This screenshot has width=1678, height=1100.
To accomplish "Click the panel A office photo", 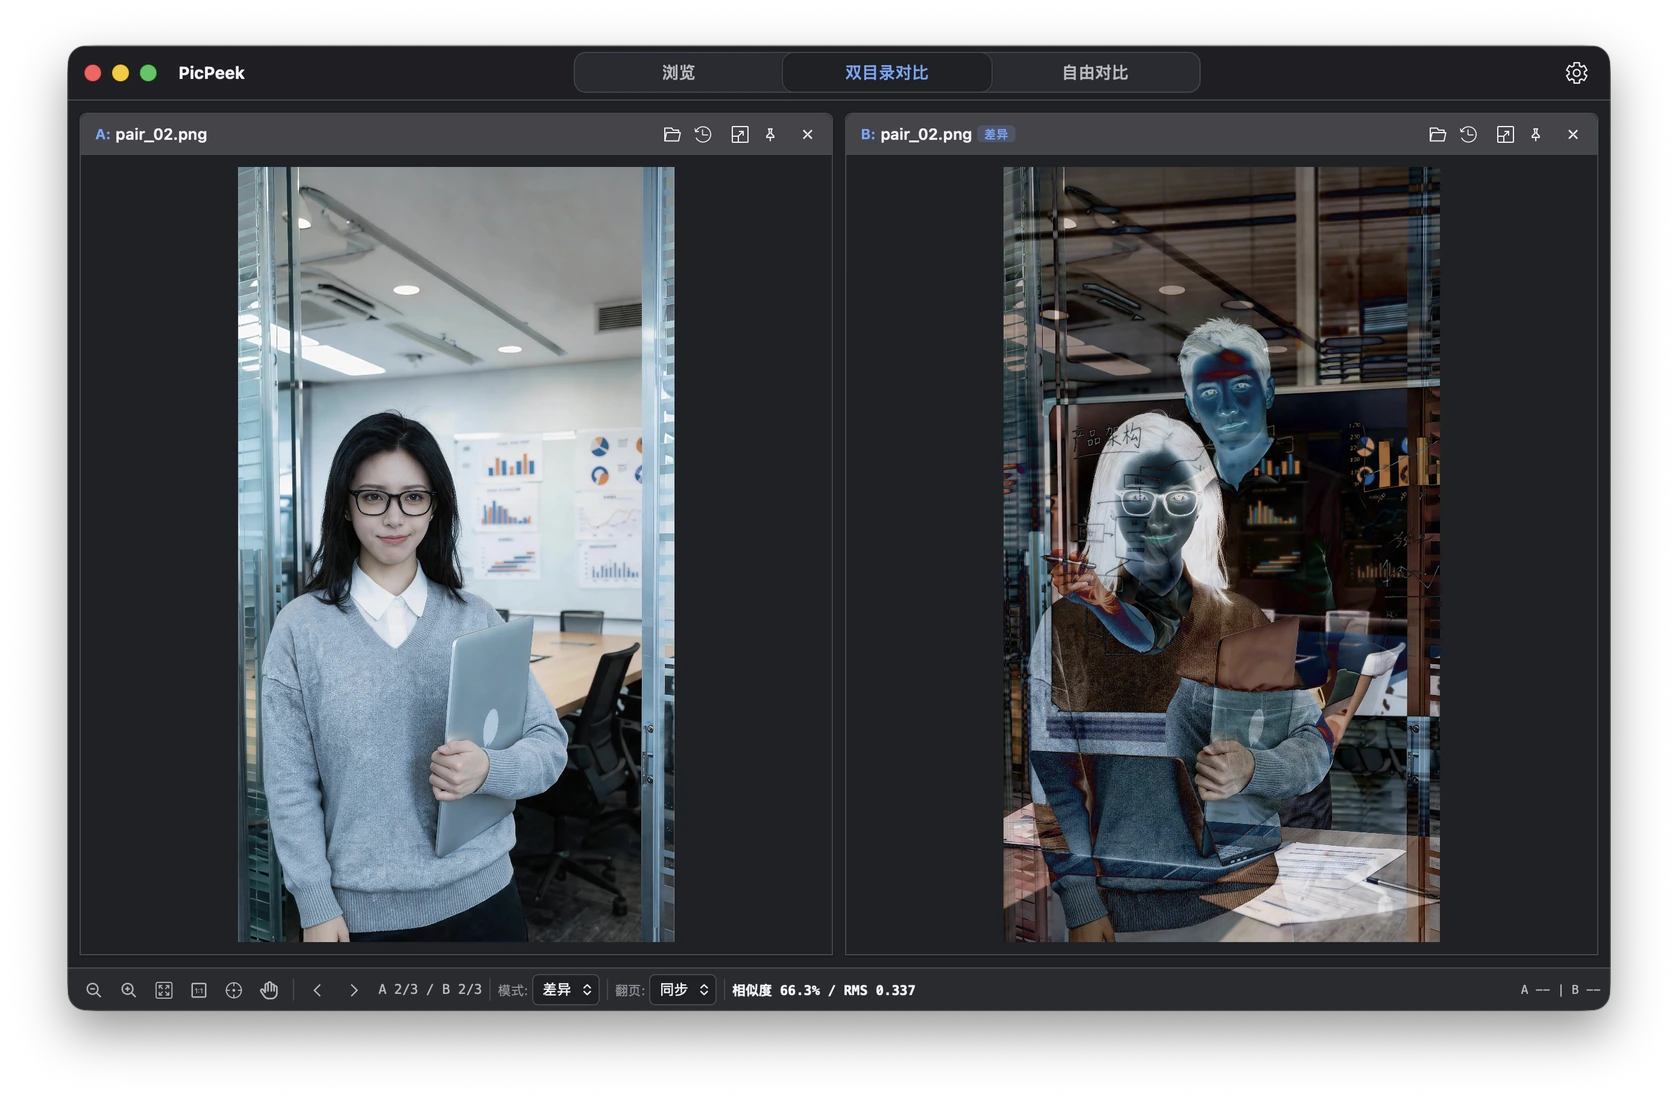I will click(456, 554).
